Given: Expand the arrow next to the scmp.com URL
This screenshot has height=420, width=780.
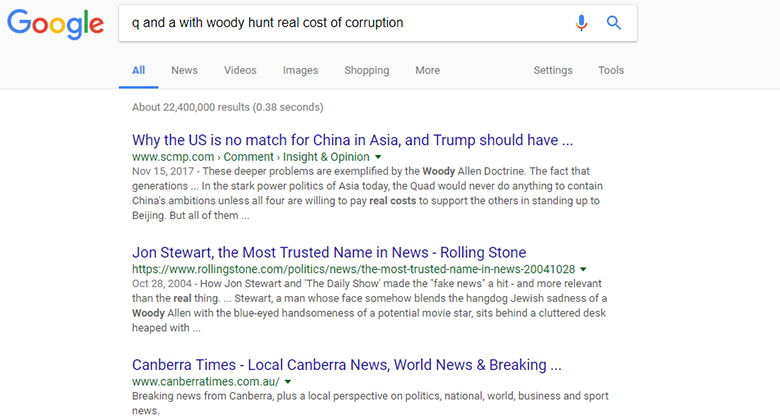Looking at the screenshot, I should tap(379, 158).
